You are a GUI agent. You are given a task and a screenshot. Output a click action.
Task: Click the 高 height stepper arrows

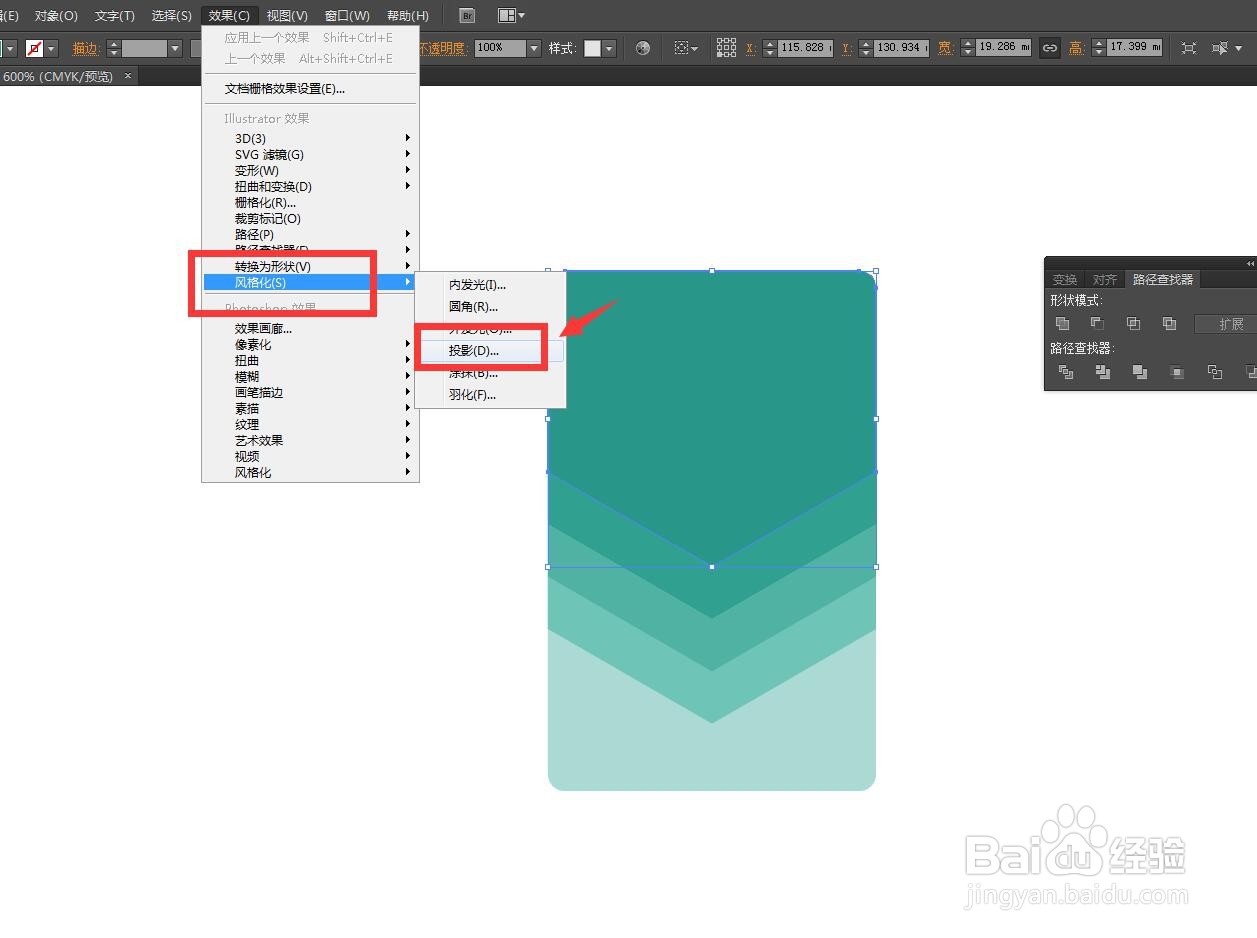point(1099,48)
